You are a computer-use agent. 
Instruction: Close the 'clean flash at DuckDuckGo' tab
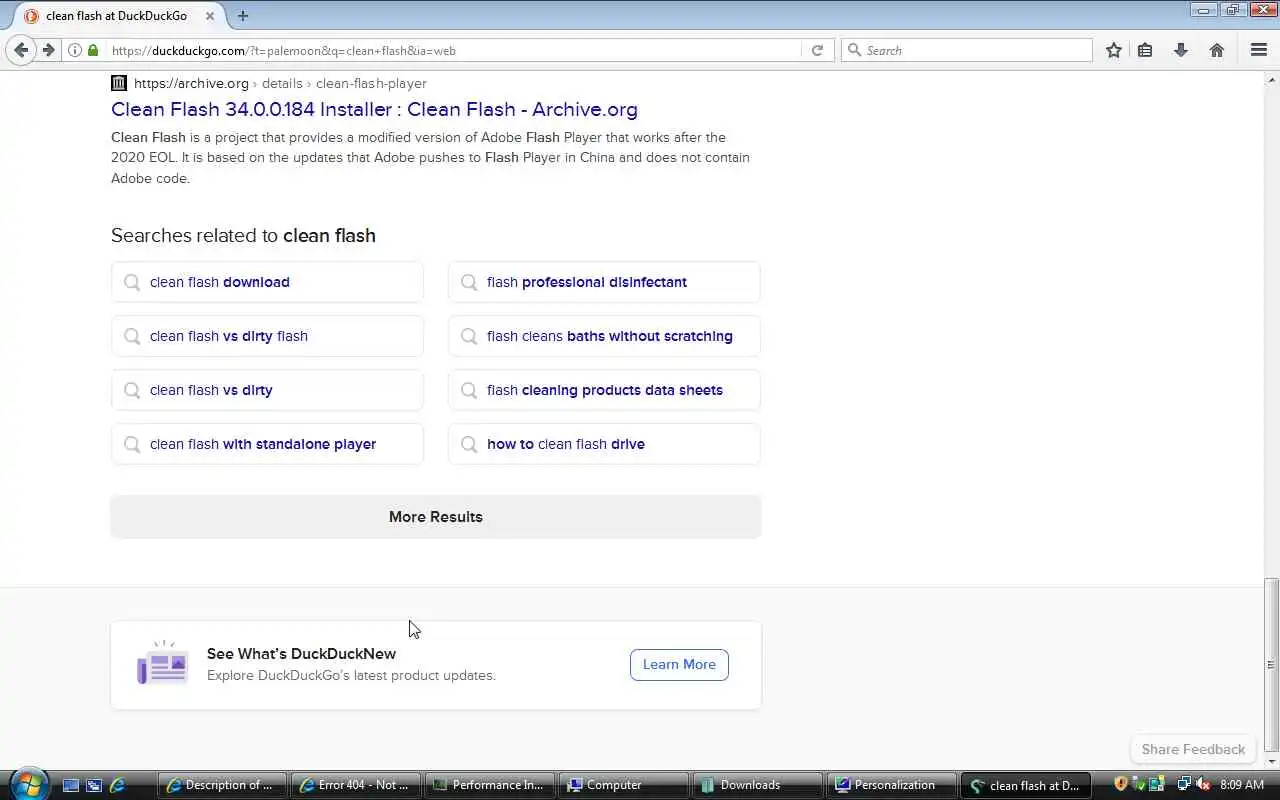click(x=210, y=16)
